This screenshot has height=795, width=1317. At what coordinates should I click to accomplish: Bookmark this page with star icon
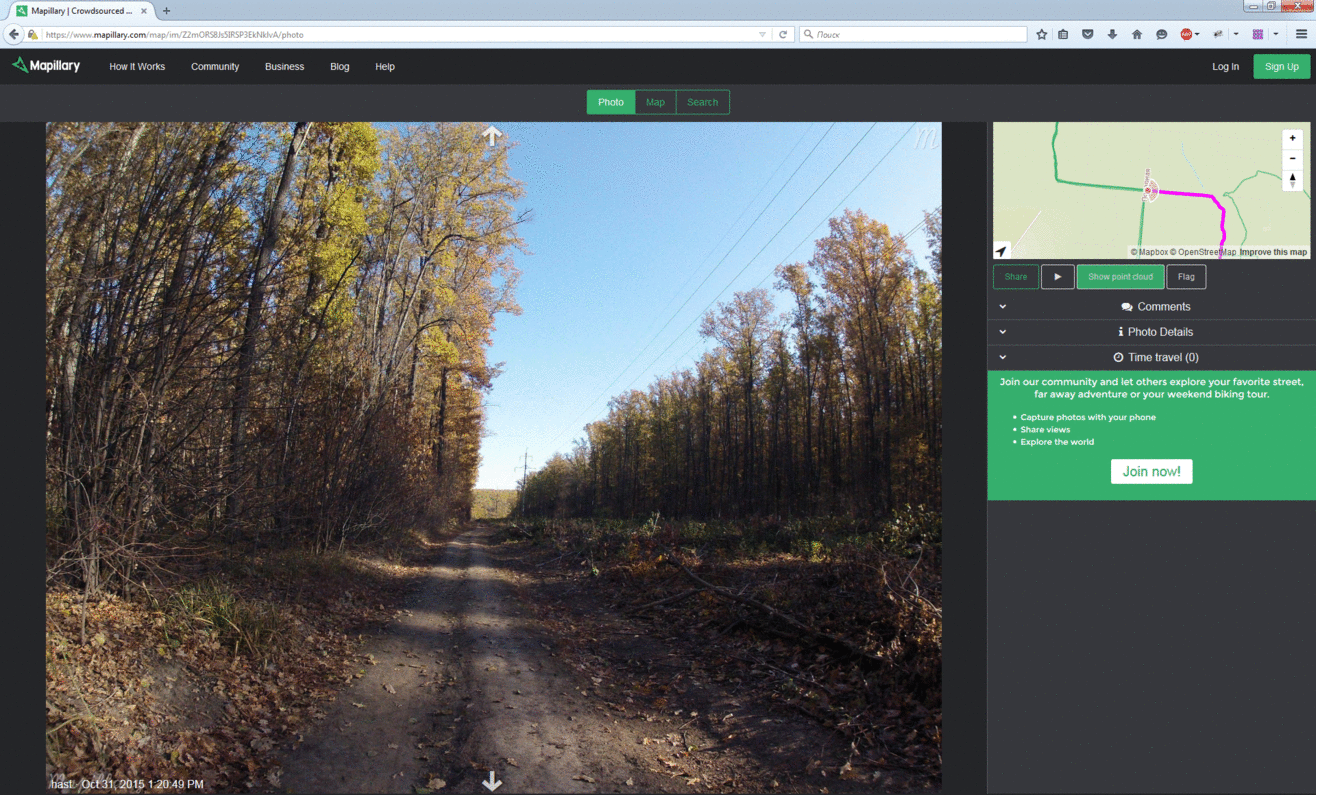(x=1041, y=34)
